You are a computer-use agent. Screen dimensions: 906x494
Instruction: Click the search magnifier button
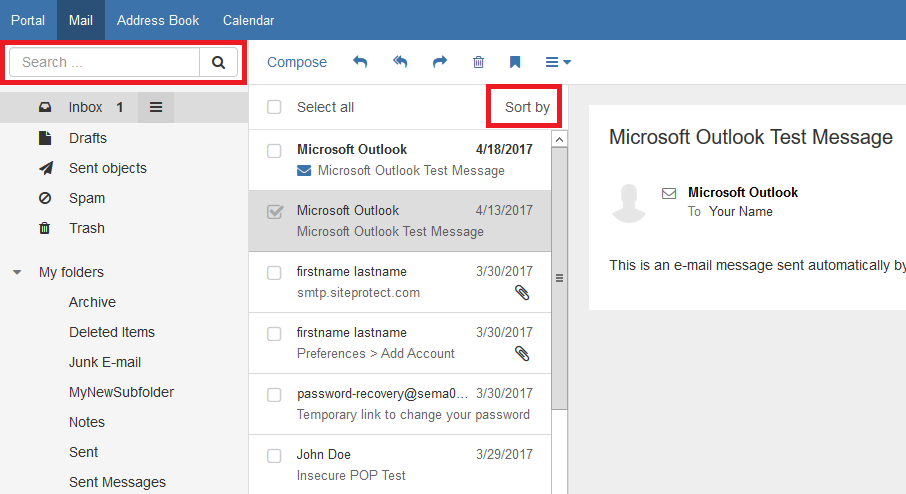[218, 62]
